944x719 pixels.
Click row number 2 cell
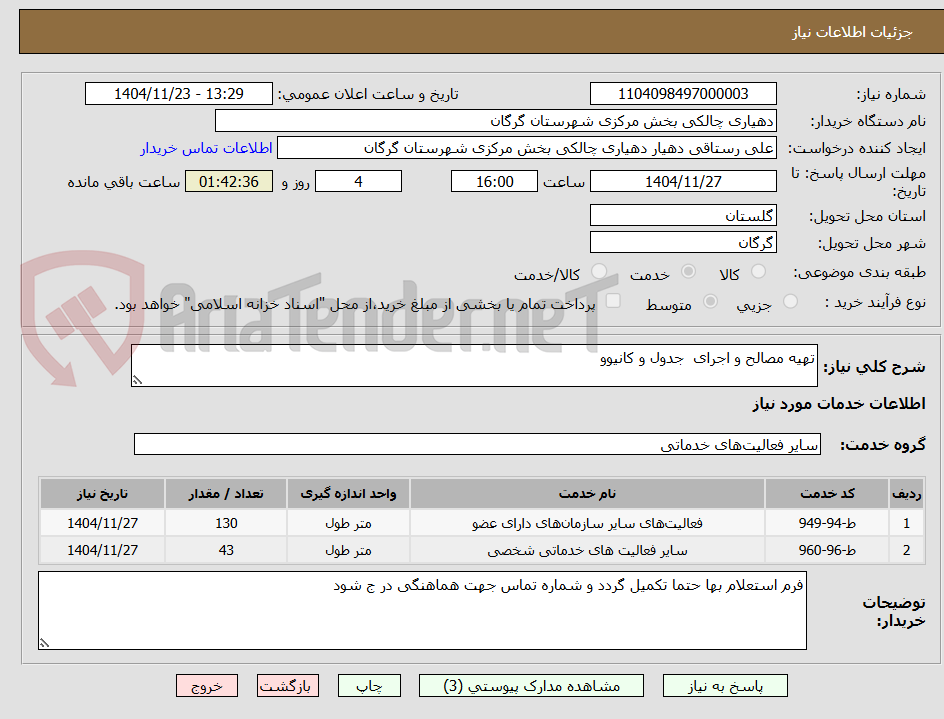point(907,550)
